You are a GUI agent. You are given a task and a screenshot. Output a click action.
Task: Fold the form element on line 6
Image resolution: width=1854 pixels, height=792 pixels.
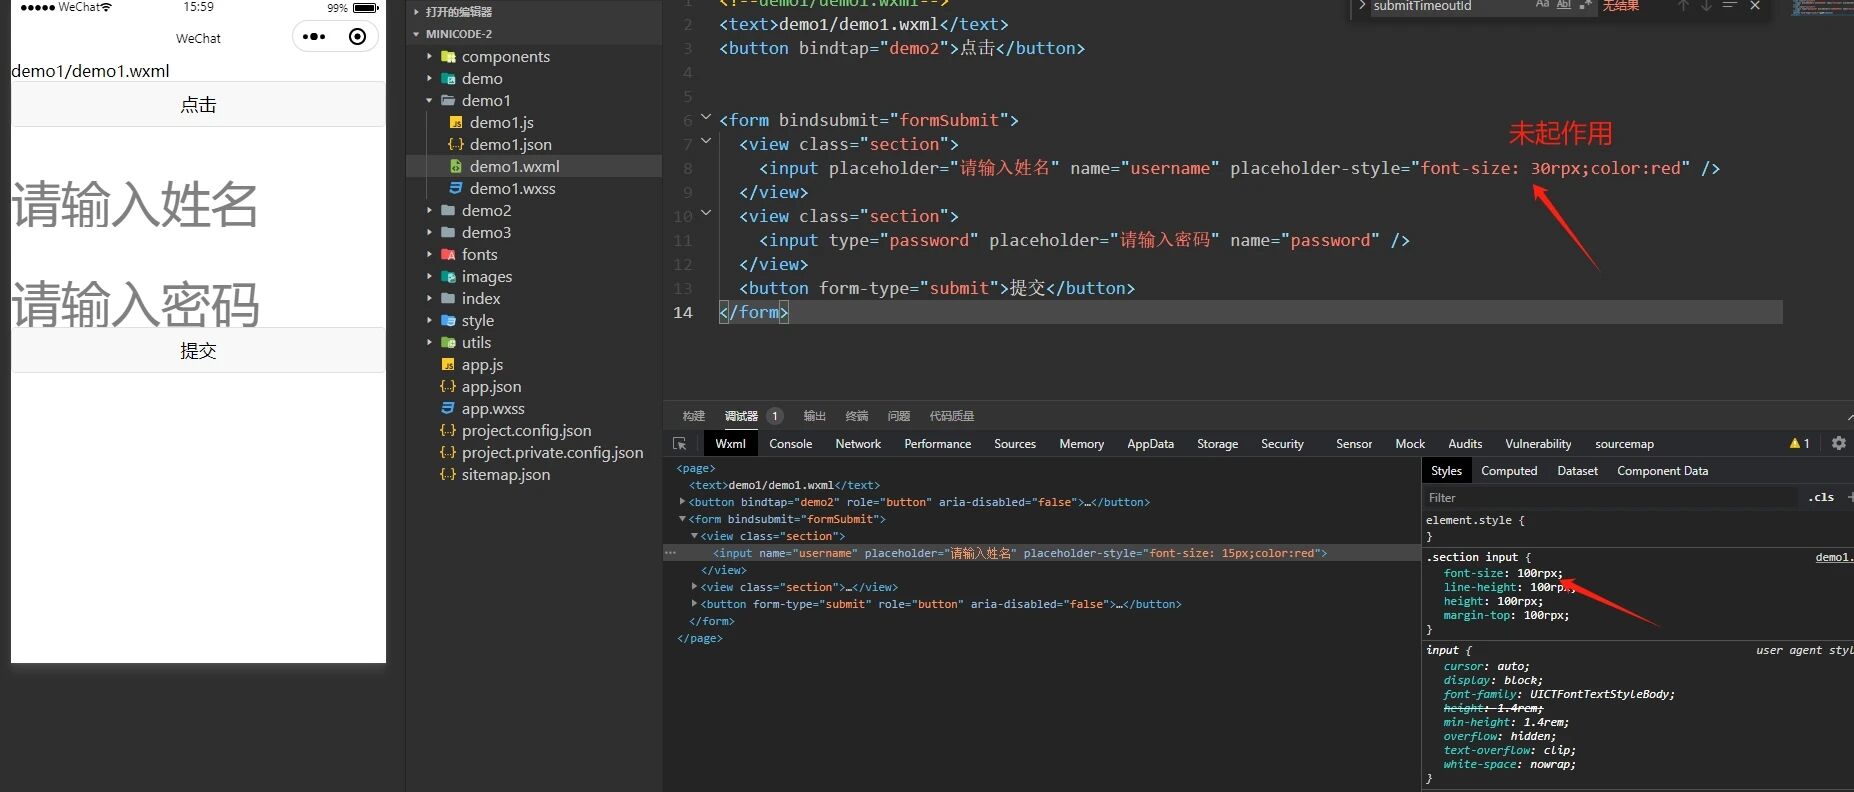click(x=706, y=119)
